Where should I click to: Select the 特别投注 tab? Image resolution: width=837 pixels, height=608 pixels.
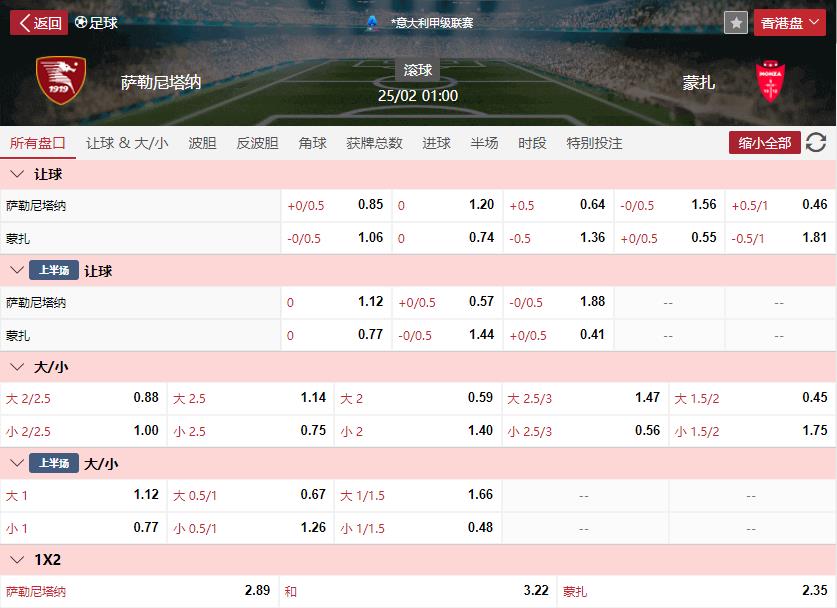point(594,143)
